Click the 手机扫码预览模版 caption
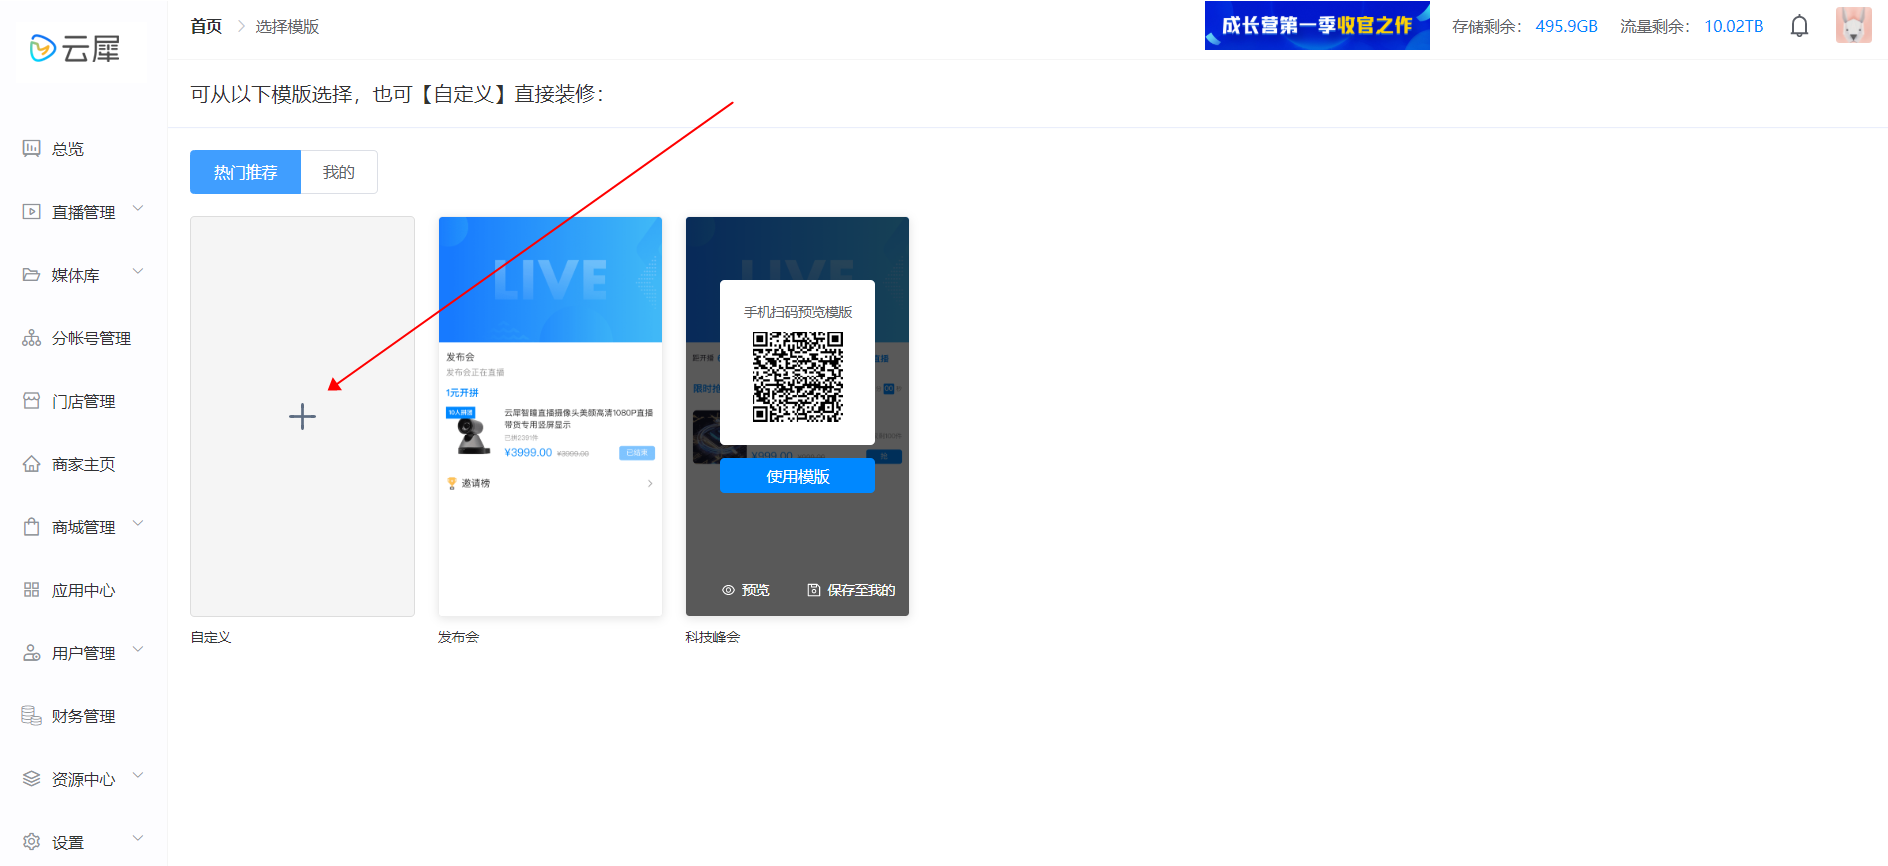 click(x=798, y=312)
